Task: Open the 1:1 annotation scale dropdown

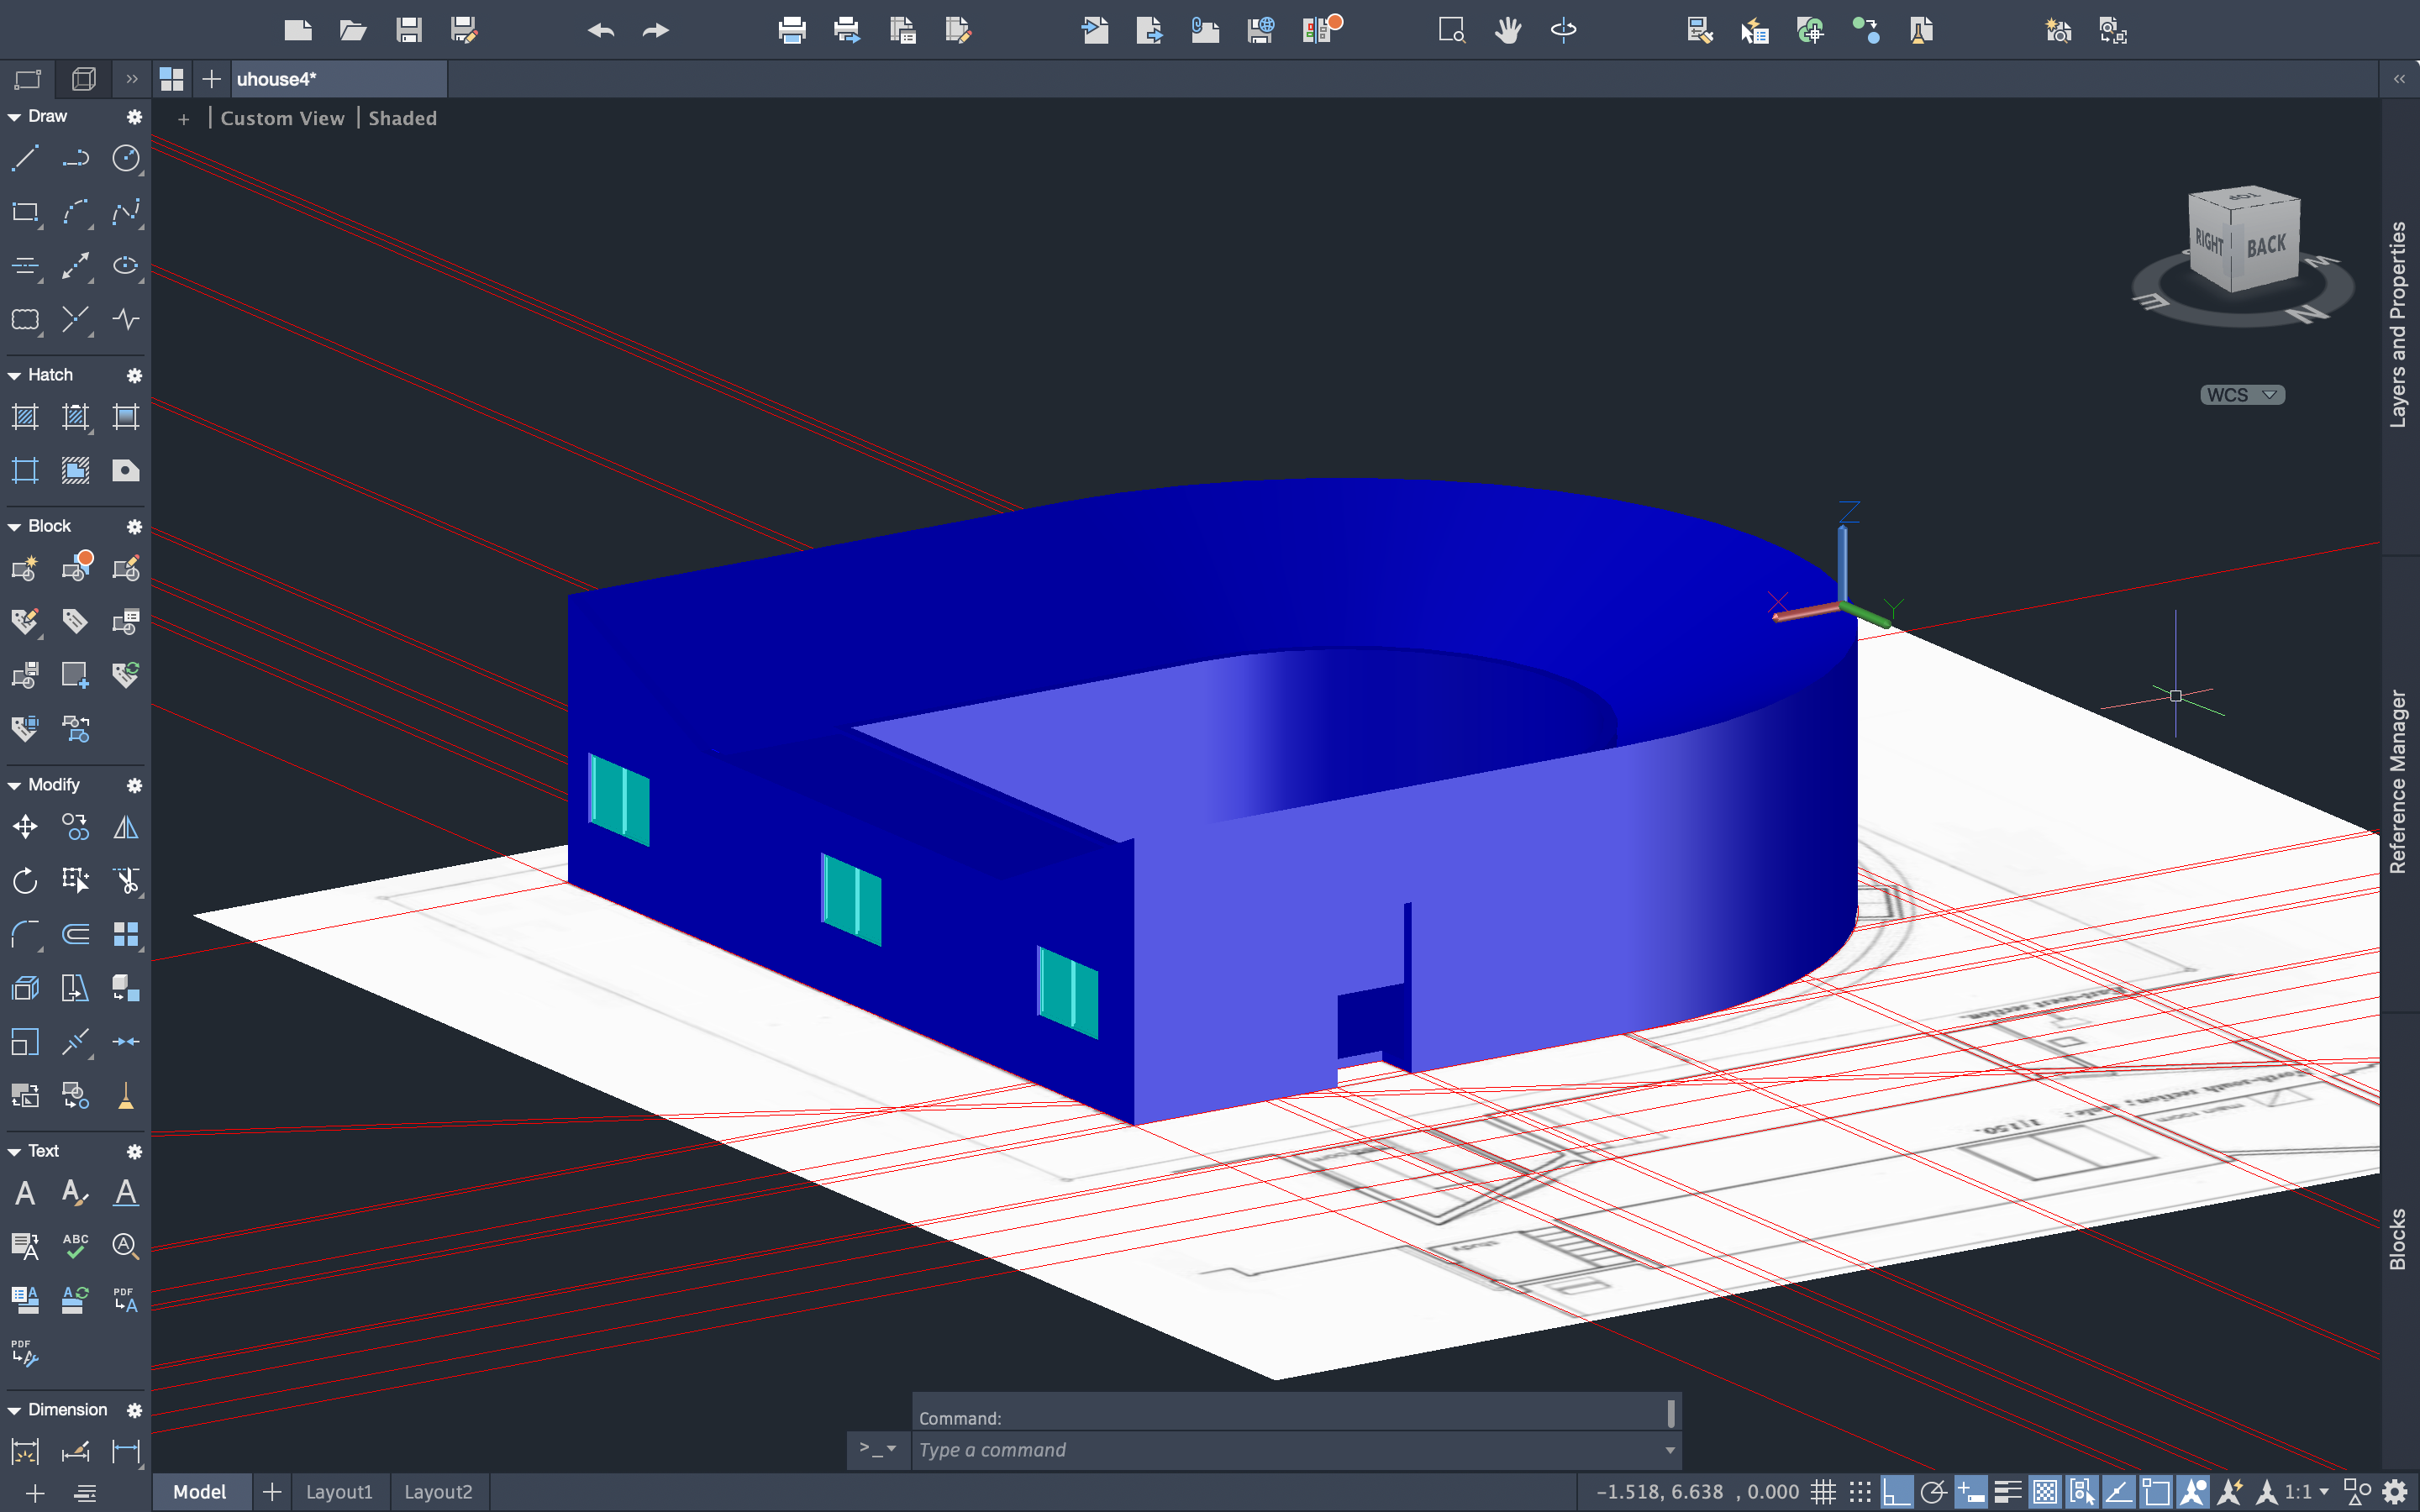Action: tap(2306, 1492)
